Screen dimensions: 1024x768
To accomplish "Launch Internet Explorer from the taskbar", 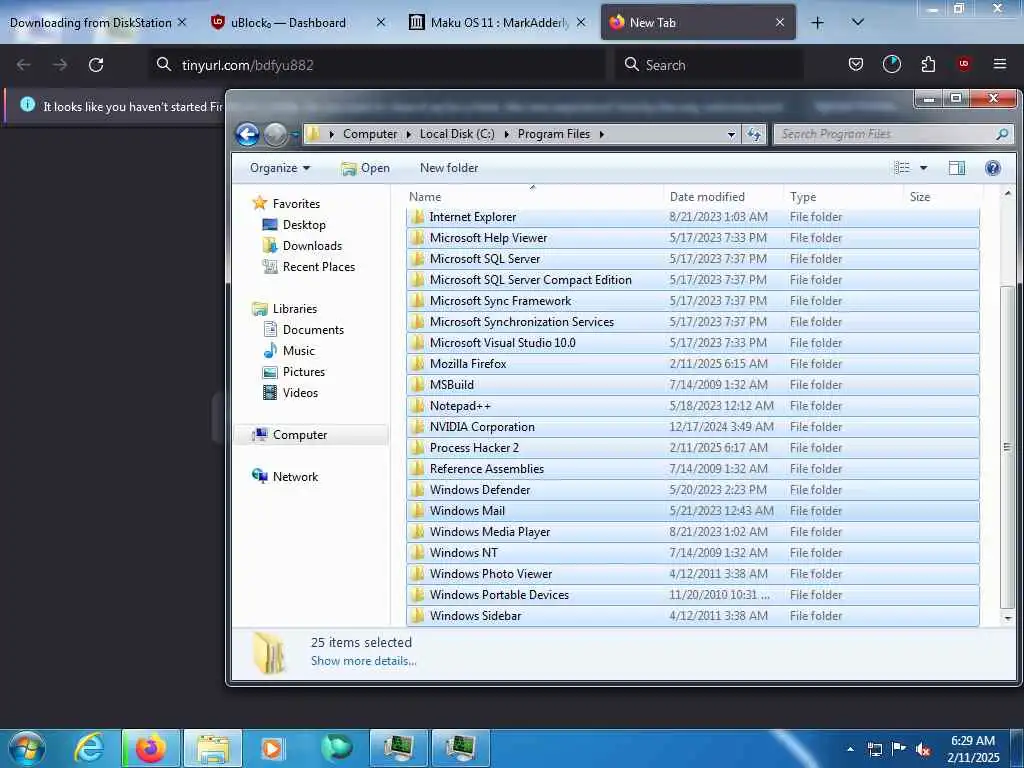I will click(89, 748).
